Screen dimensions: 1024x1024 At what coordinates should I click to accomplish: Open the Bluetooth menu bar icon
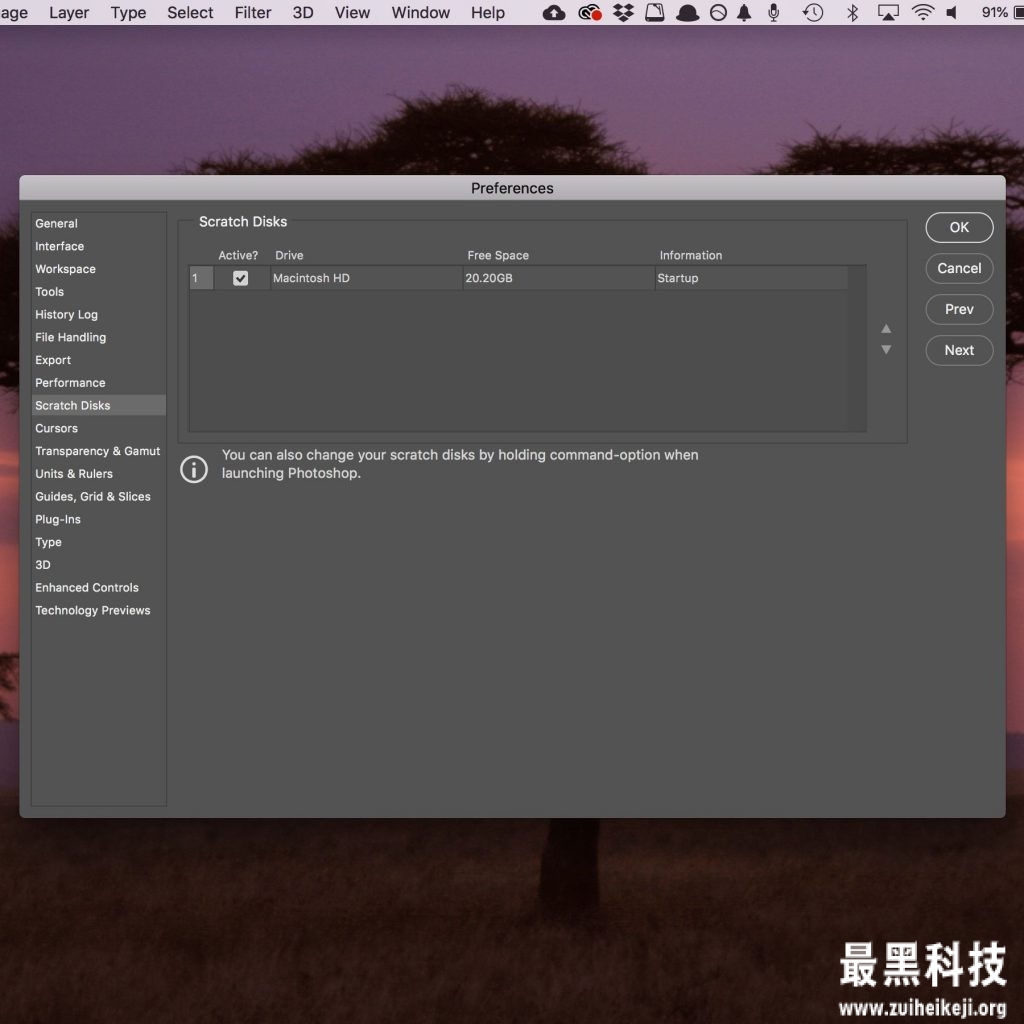click(x=852, y=12)
